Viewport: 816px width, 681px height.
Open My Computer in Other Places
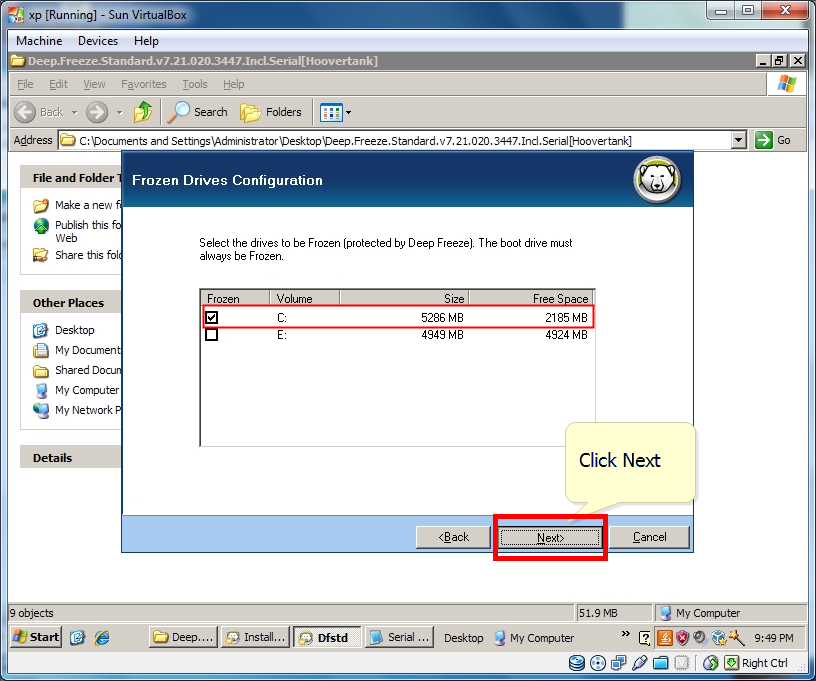click(76, 390)
